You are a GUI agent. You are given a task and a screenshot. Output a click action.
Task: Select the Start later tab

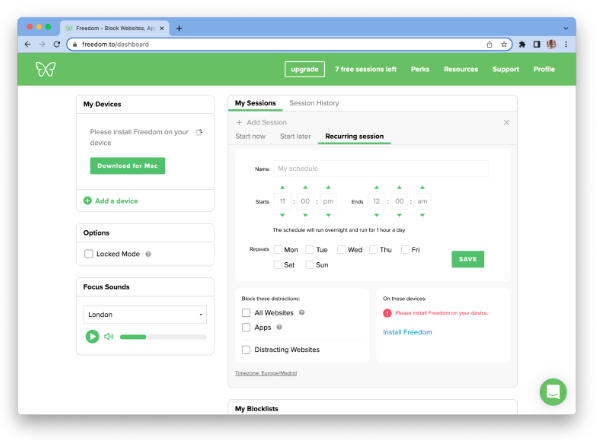pyautogui.click(x=295, y=136)
